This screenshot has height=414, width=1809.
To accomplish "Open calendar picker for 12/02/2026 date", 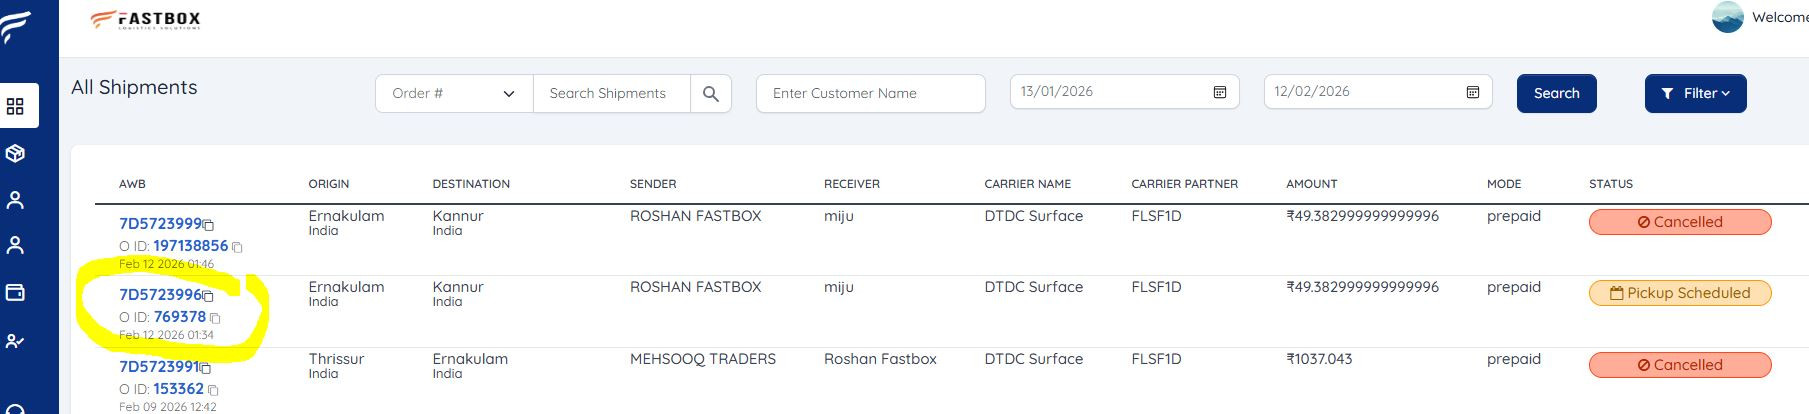I will point(1473,92).
